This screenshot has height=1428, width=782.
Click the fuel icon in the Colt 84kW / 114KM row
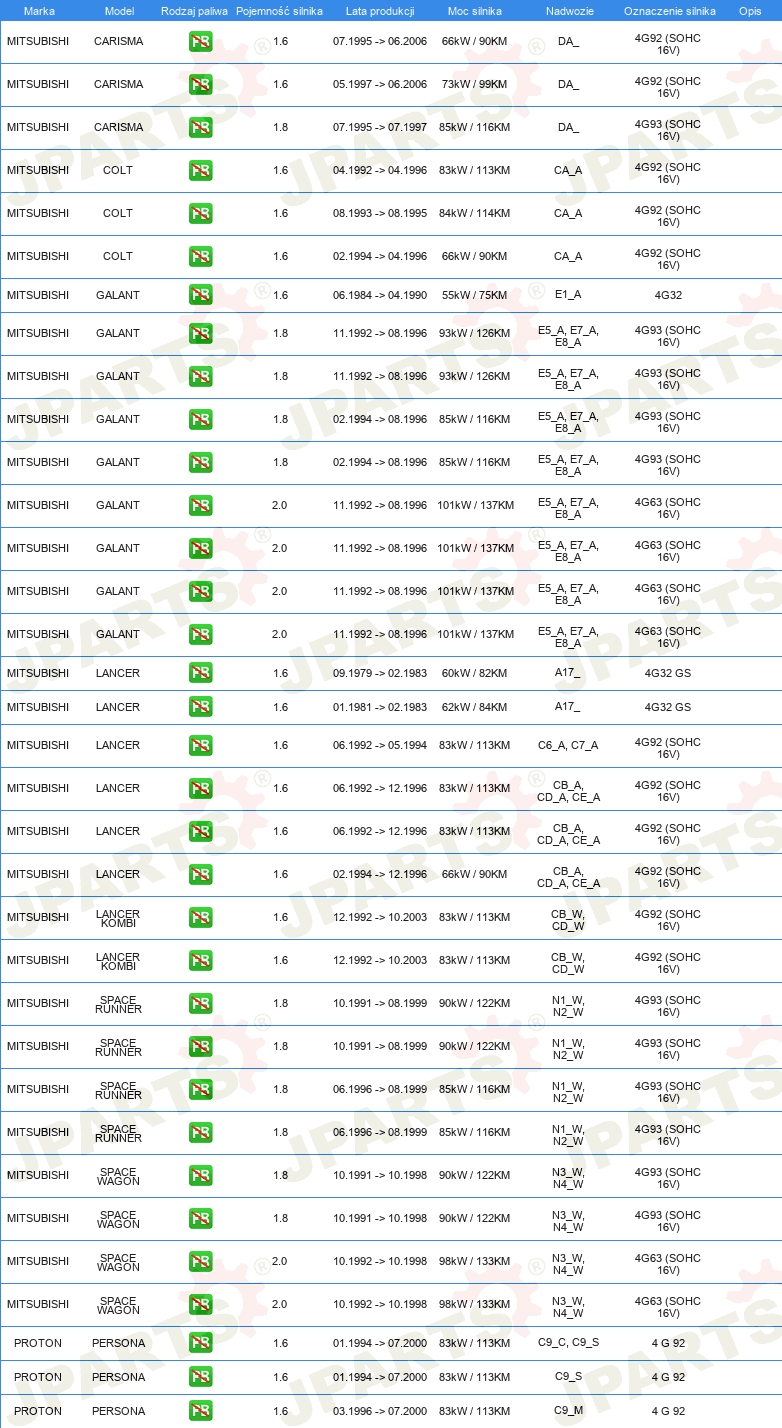click(200, 214)
